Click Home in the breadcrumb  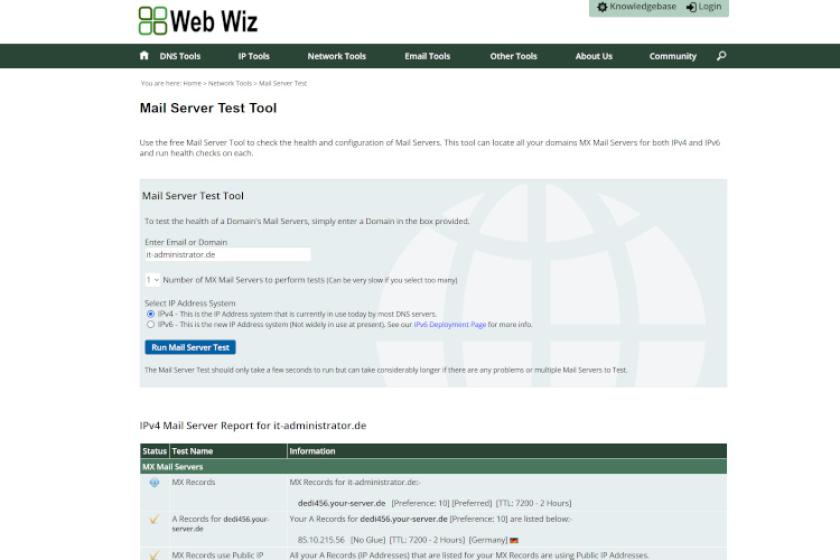[x=192, y=83]
